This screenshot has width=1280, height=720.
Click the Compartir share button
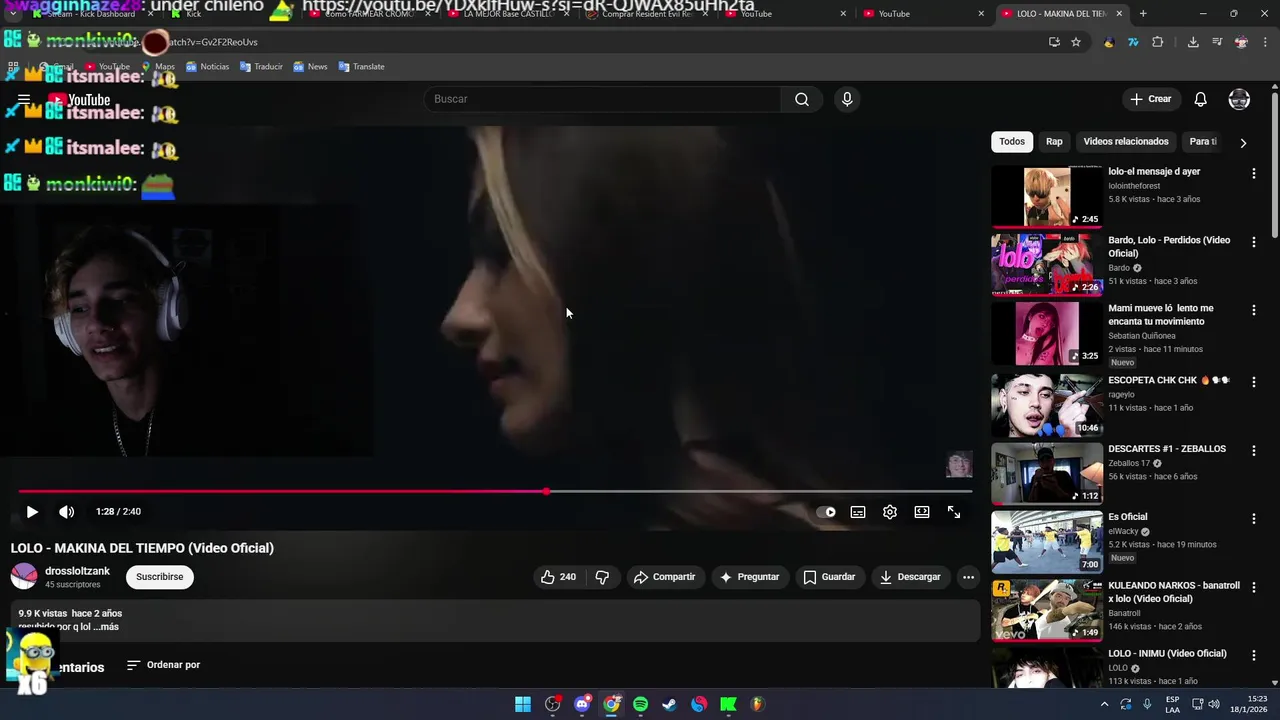(664, 577)
